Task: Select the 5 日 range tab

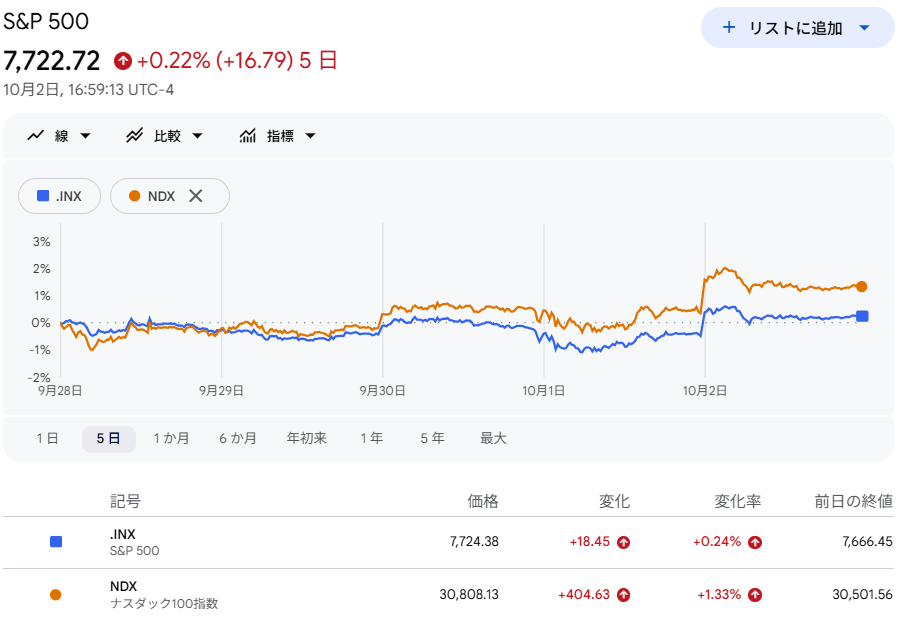Action: click(109, 438)
